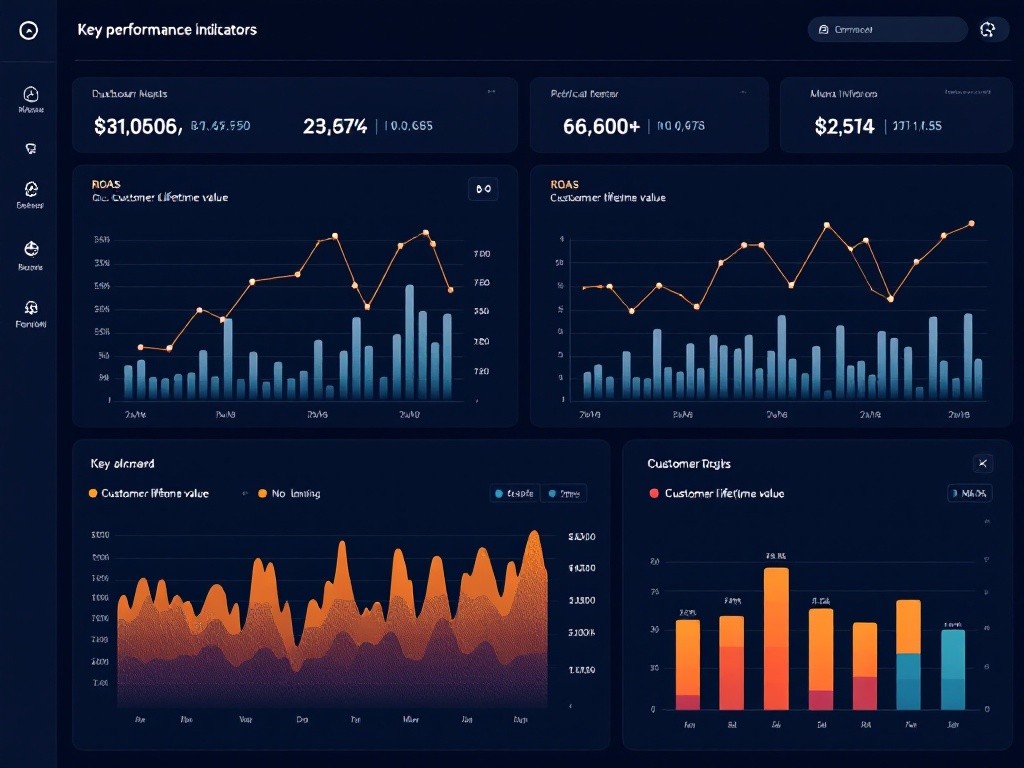Toggle the orange No landing legend item
Viewport: 1024px width, 768px height.
pyautogui.click(x=262, y=493)
